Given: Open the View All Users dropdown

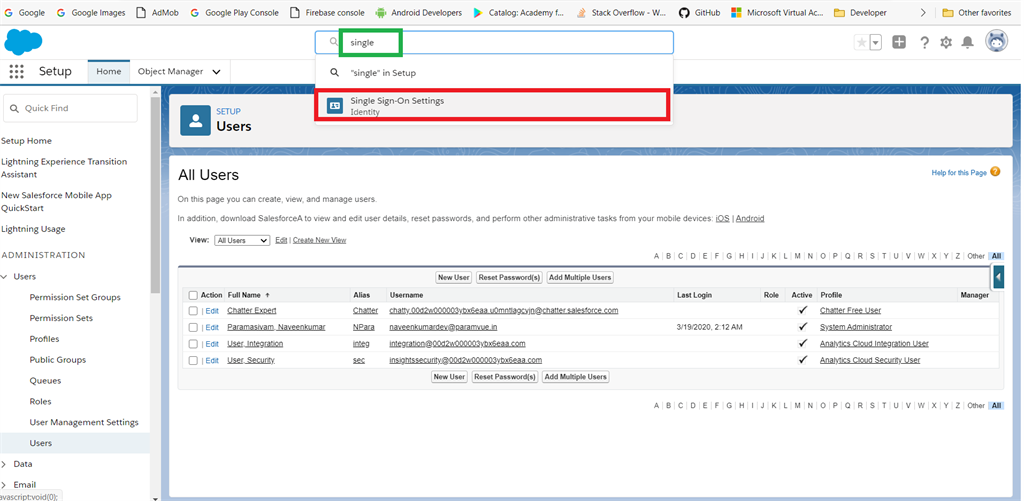Looking at the screenshot, I should tap(242, 240).
